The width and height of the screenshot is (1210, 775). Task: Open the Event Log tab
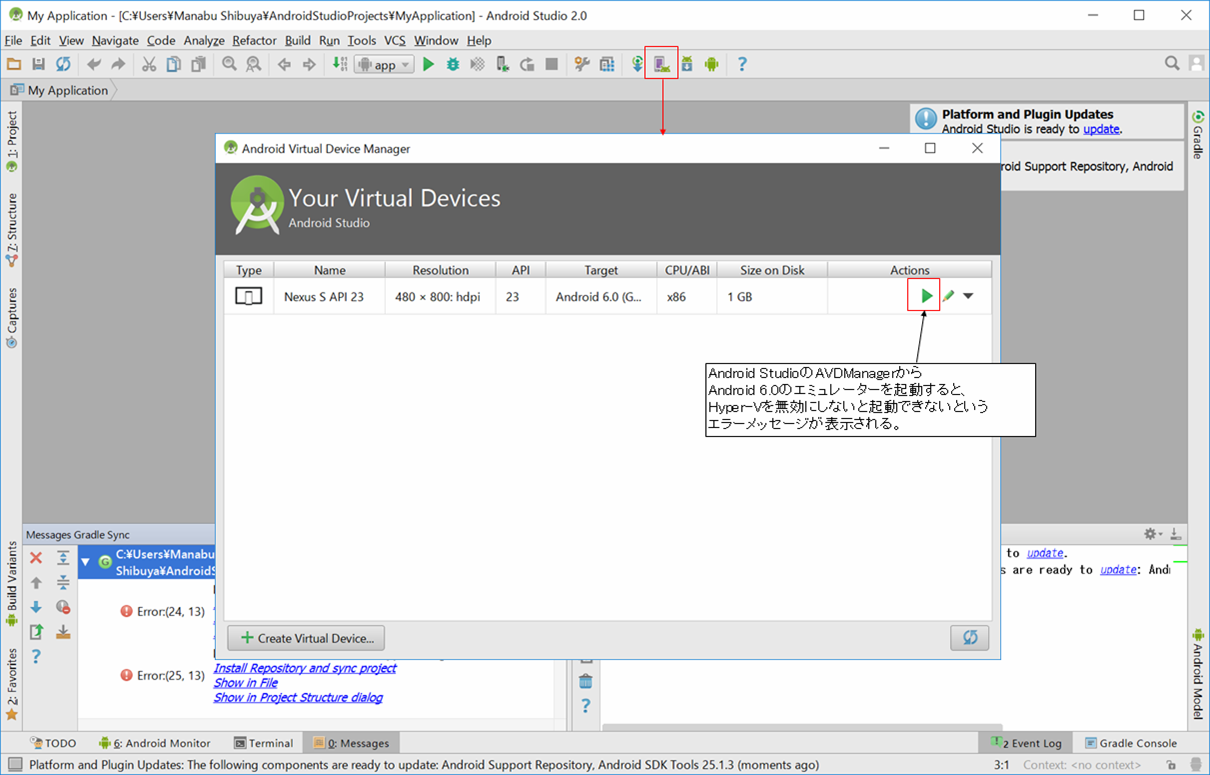(1027, 743)
